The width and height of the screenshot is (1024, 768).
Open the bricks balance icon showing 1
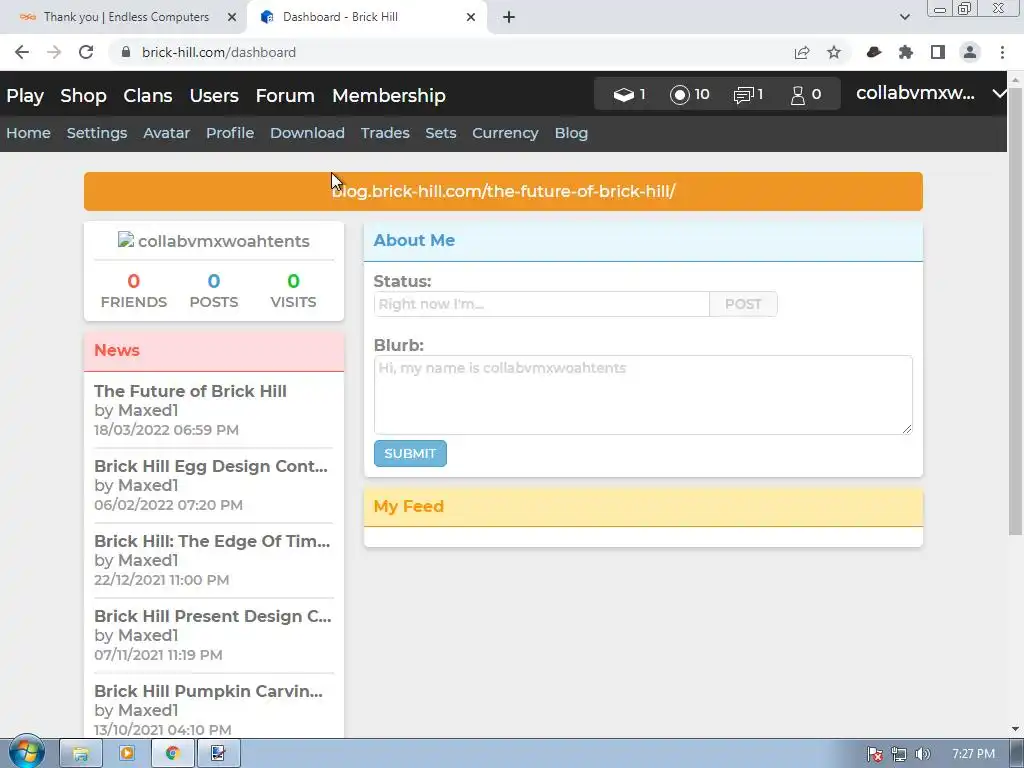click(x=630, y=95)
